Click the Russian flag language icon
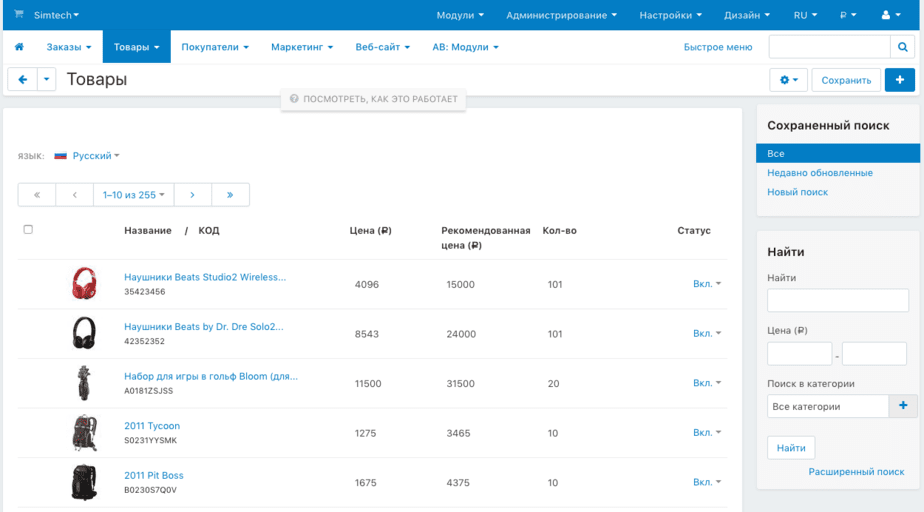 point(60,156)
